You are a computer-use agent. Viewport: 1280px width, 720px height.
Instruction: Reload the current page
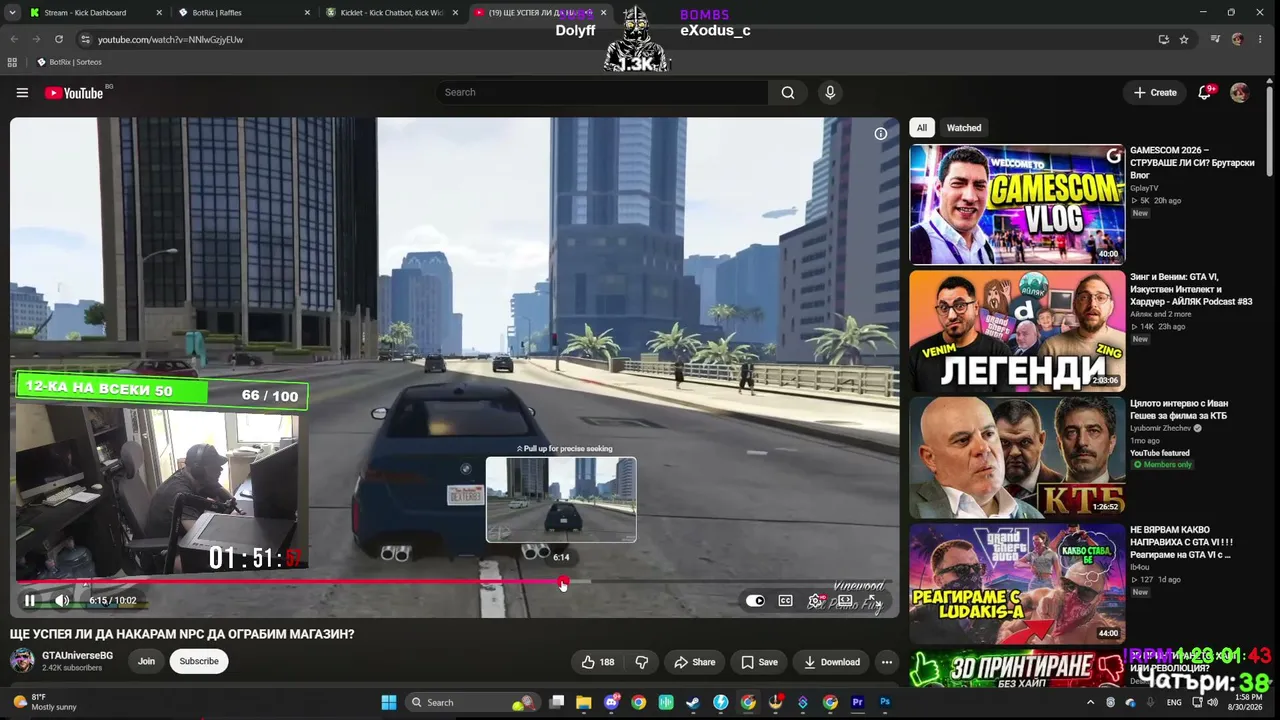coord(59,39)
